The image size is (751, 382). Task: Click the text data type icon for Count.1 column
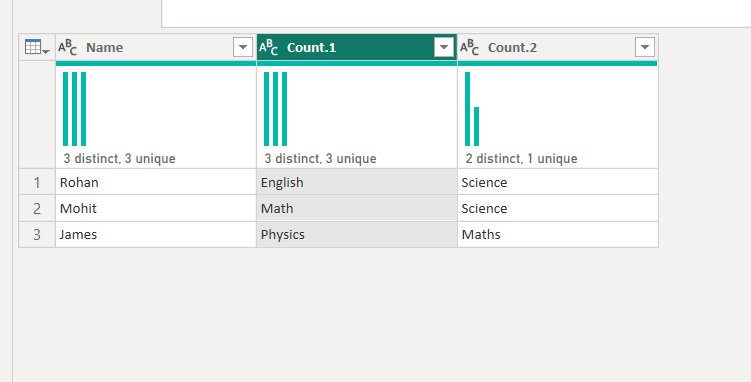[x=268, y=47]
